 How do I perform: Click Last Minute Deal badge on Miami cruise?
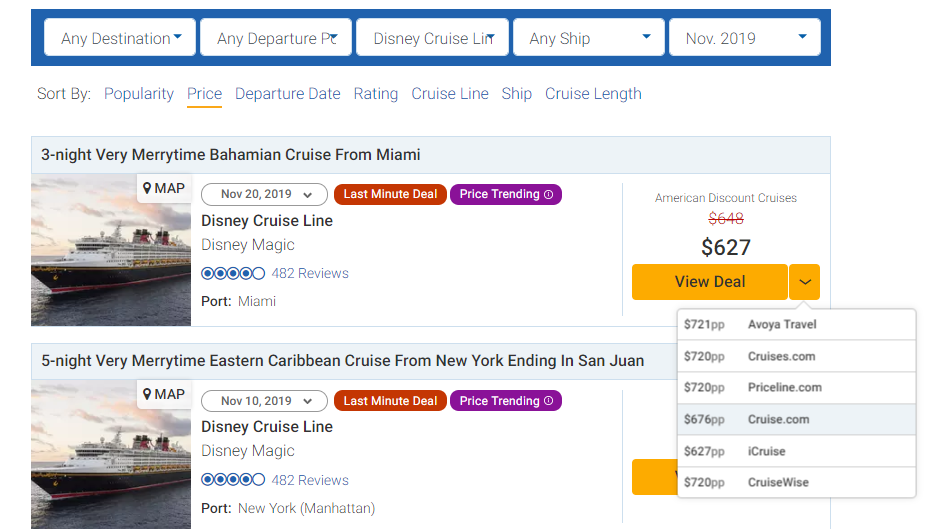390,194
